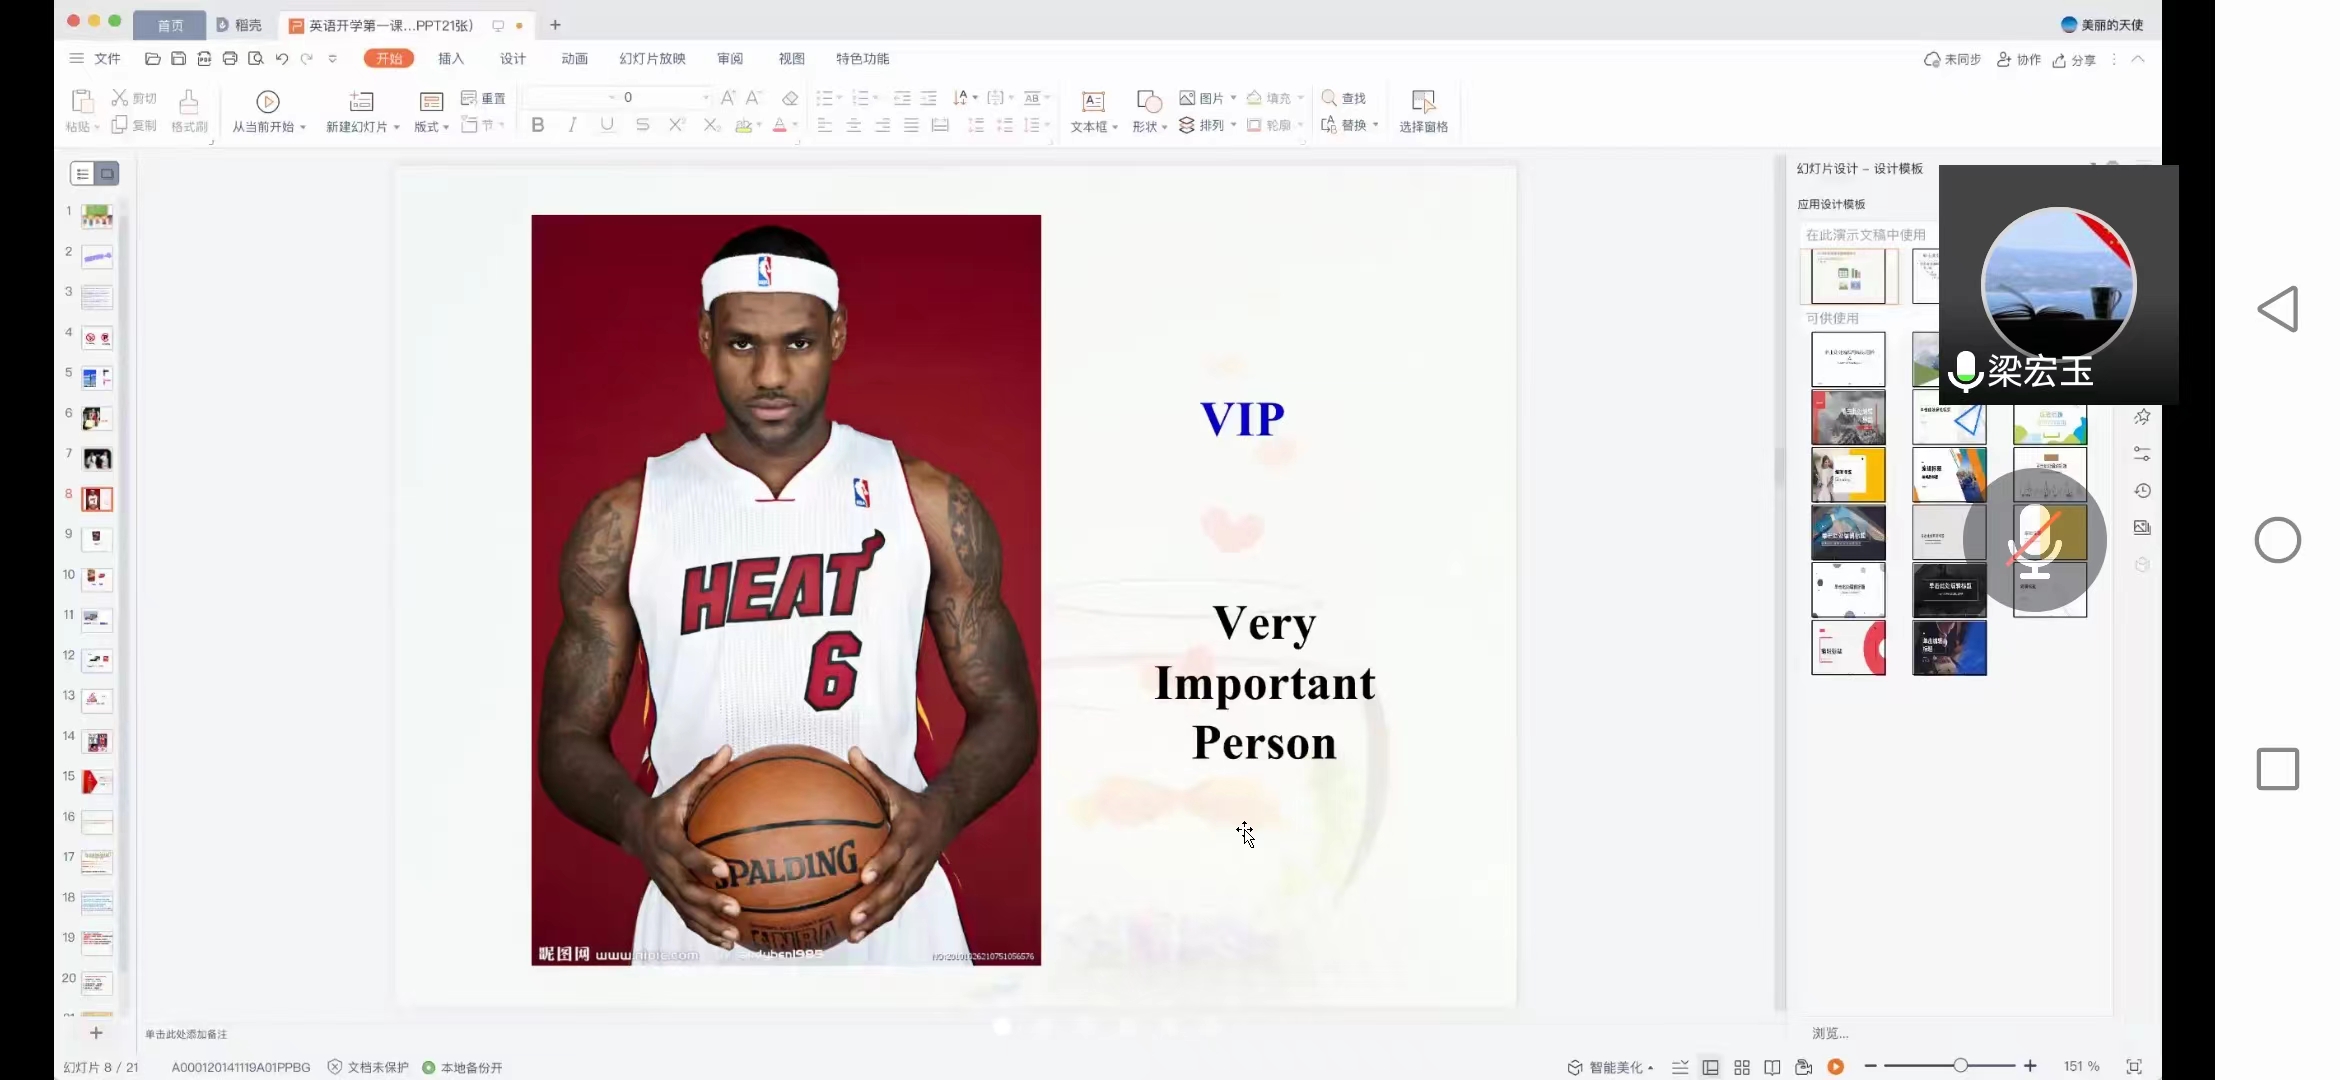This screenshot has width=2340, height=1080.
Task: Apply bold formatting
Action: (x=538, y=125)
